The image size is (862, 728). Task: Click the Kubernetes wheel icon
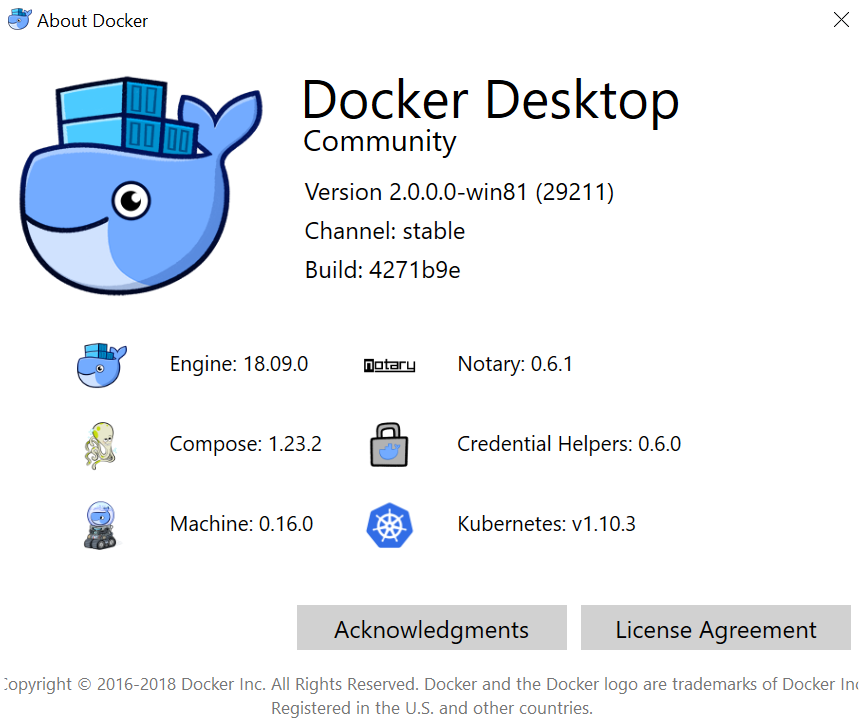tap(389, 525)
